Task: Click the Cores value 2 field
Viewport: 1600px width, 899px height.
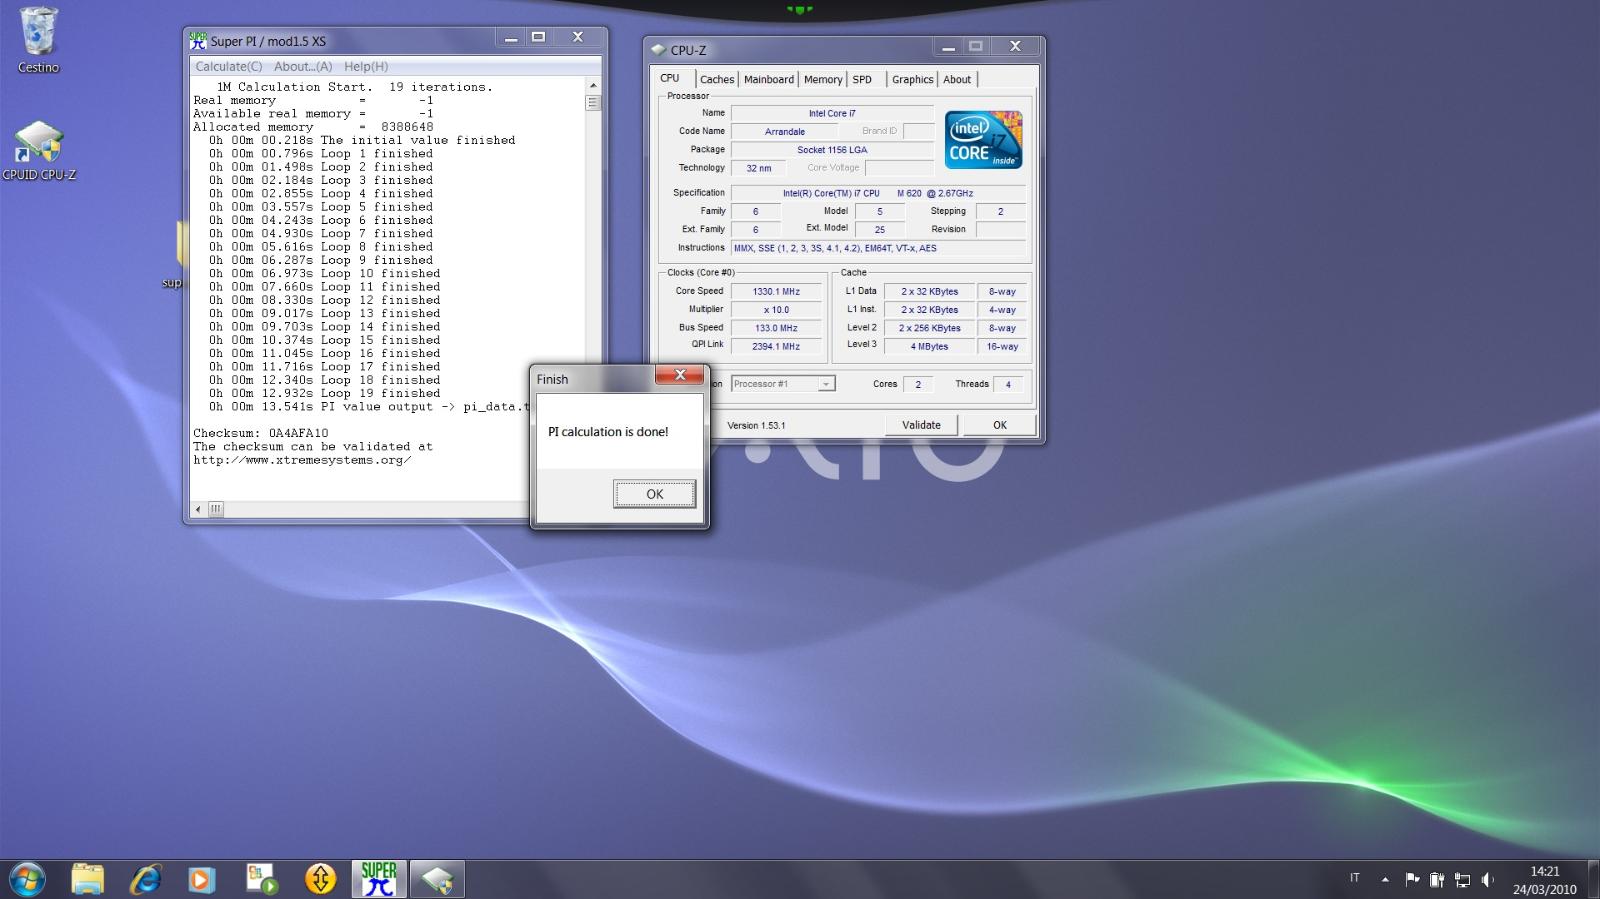Action: pos(918,385)
